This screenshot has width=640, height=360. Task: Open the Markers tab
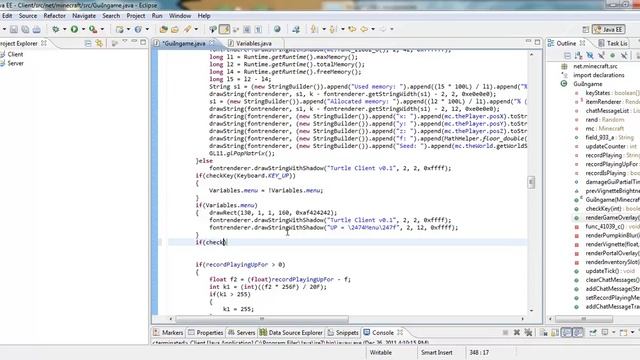(x=168, y=333)
